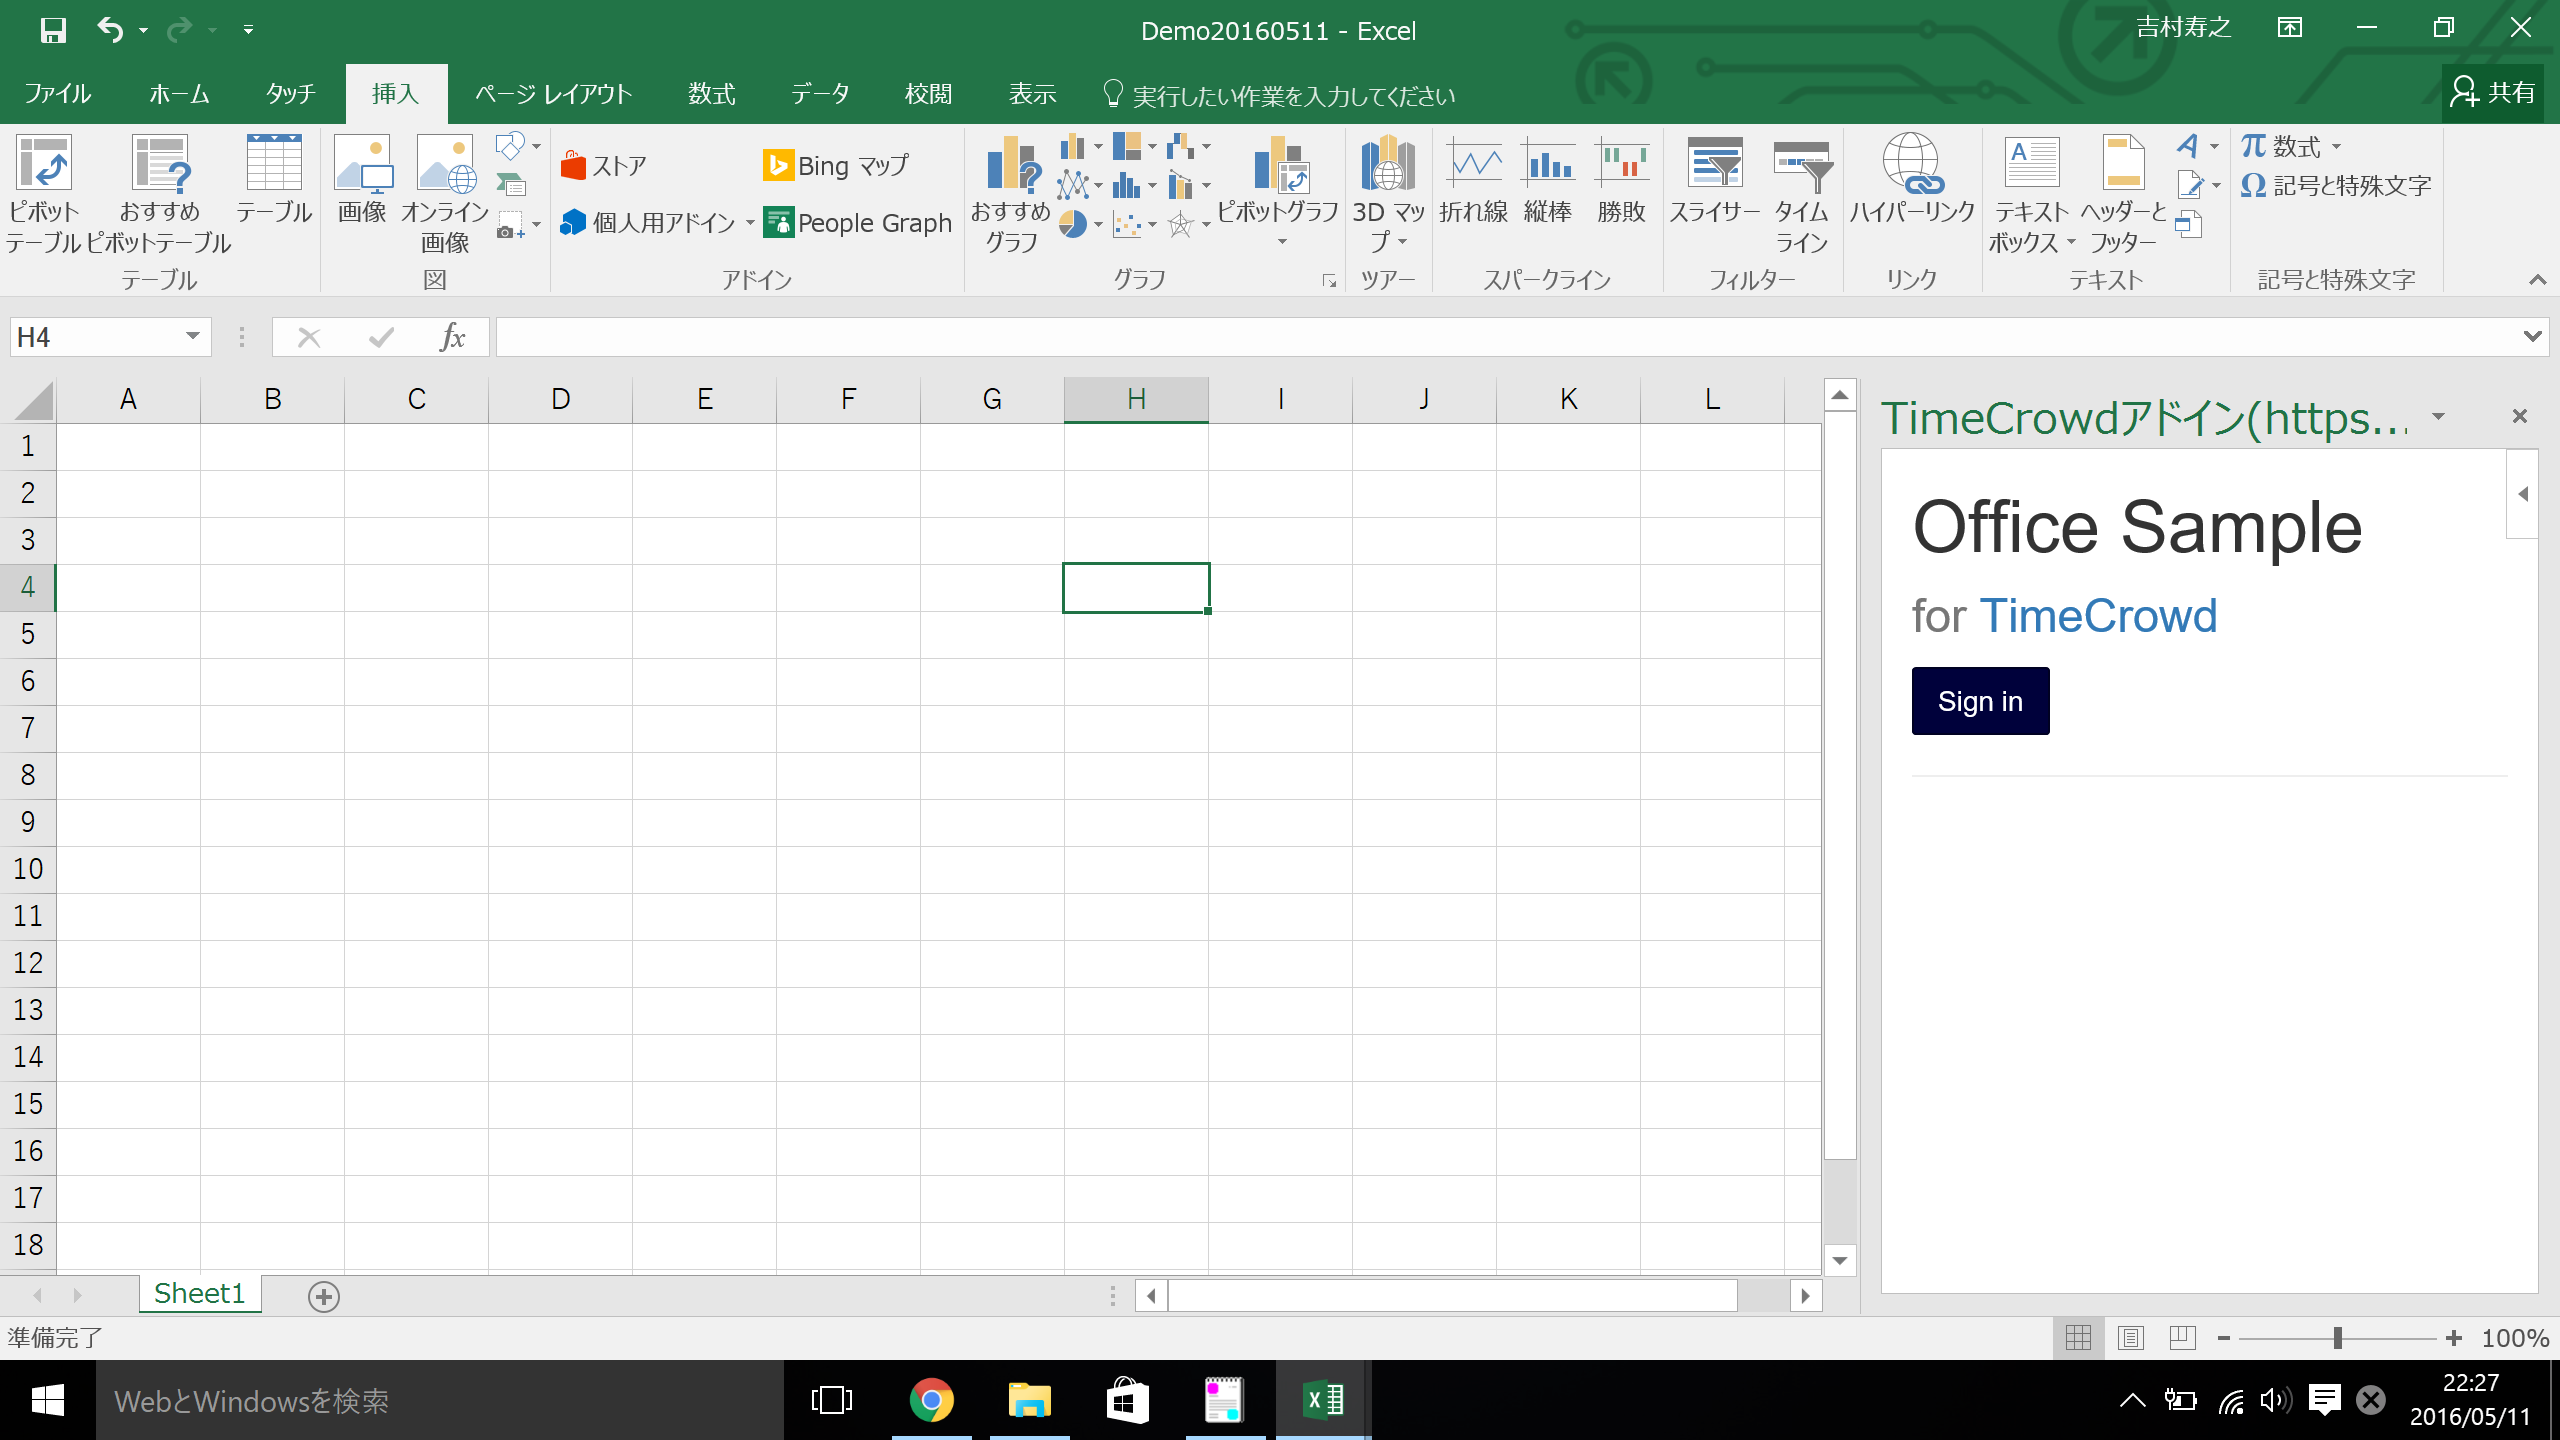Insert a Table
This screenshot has height=1440, width=2560.
point(274,180)
